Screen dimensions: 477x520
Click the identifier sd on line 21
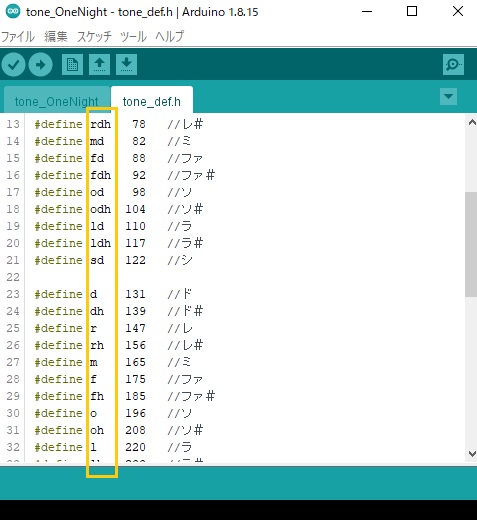point(97,260)
